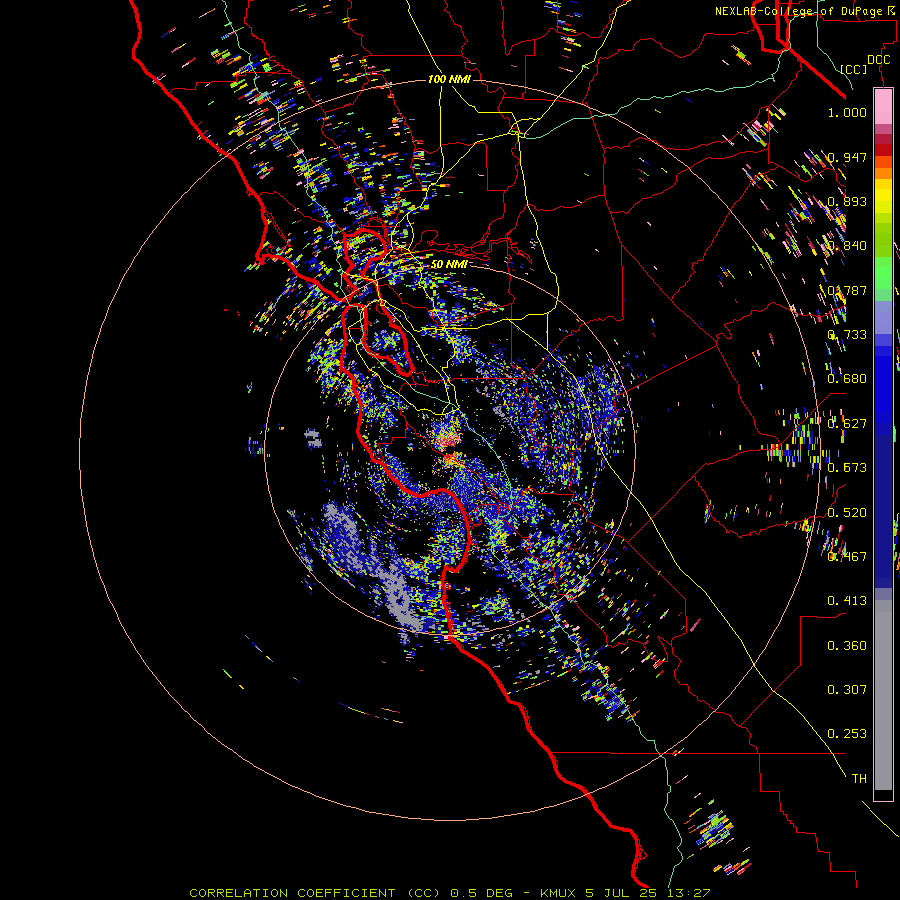Click the 0.627 scale value

[847, 424]
